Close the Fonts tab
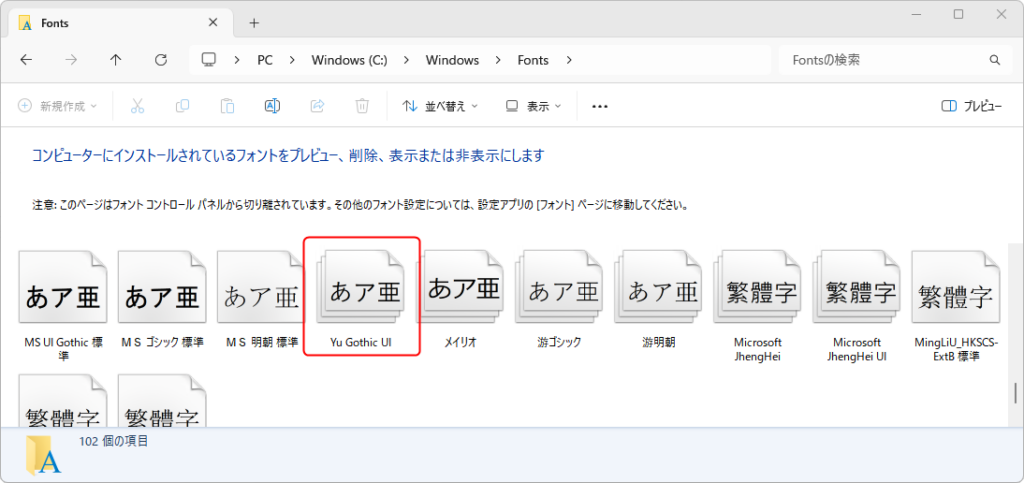 tap(213, 22)
